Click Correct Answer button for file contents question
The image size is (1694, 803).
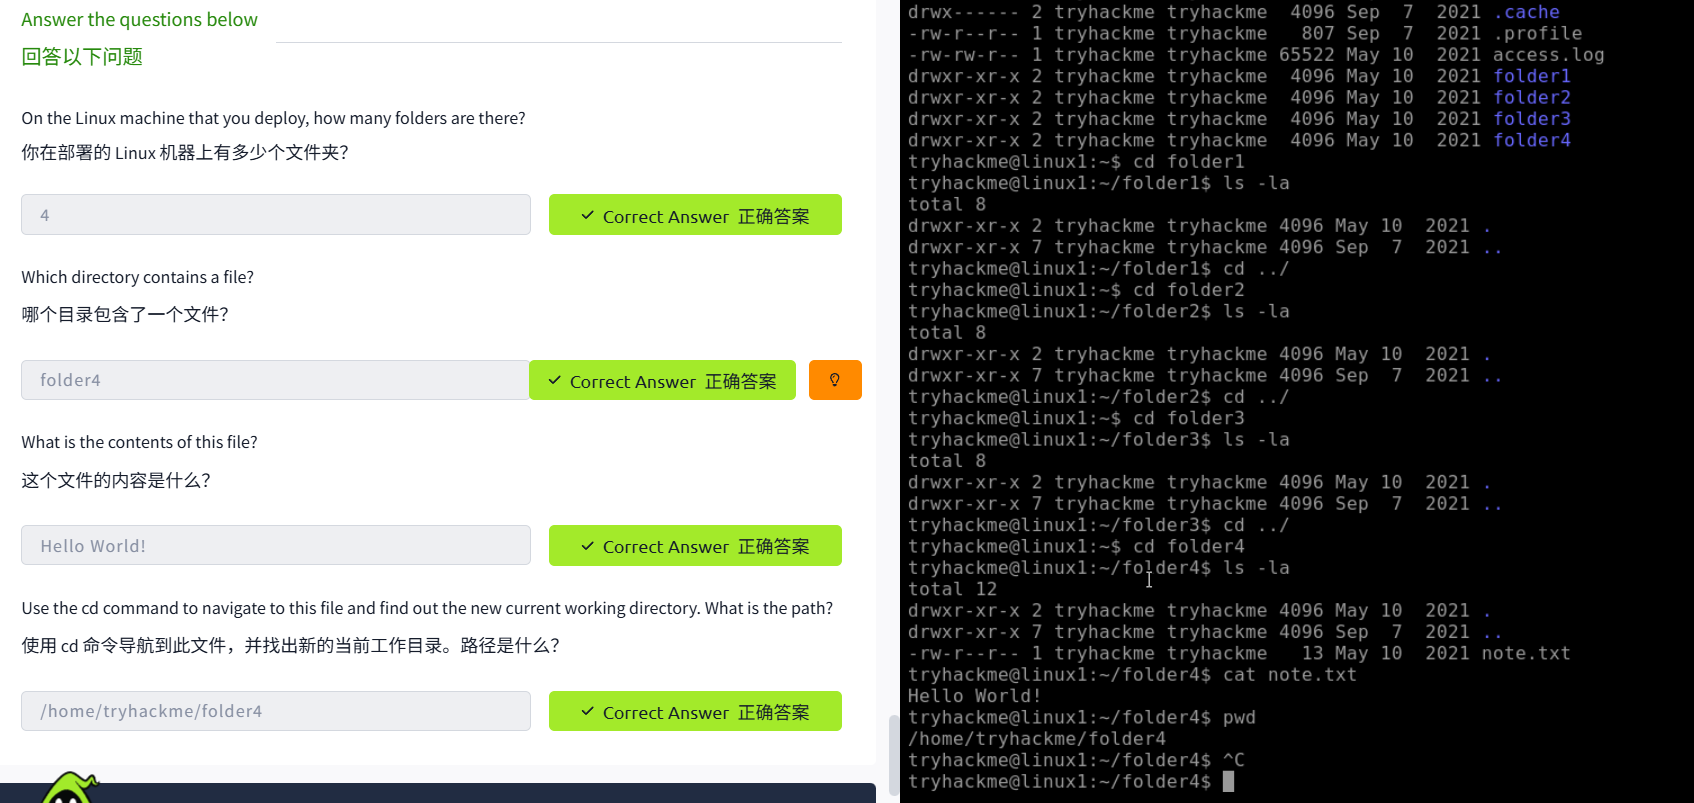click(695, 546)
